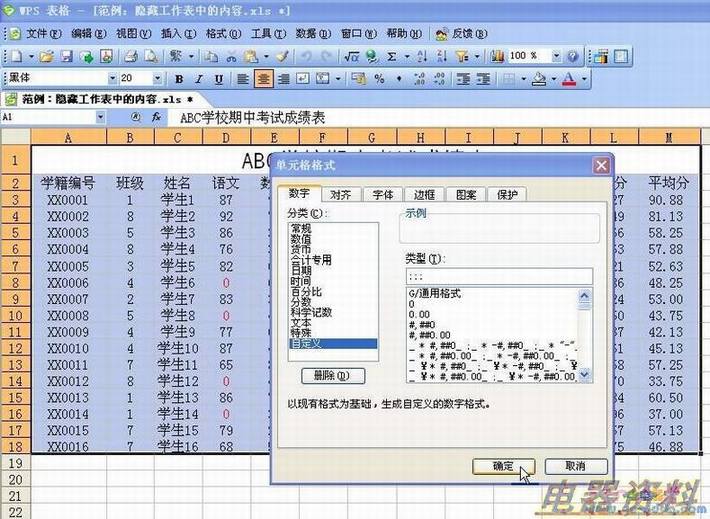Toggle underline formatting button
Viewport: 710px width, 519px height.
(218, 78)
